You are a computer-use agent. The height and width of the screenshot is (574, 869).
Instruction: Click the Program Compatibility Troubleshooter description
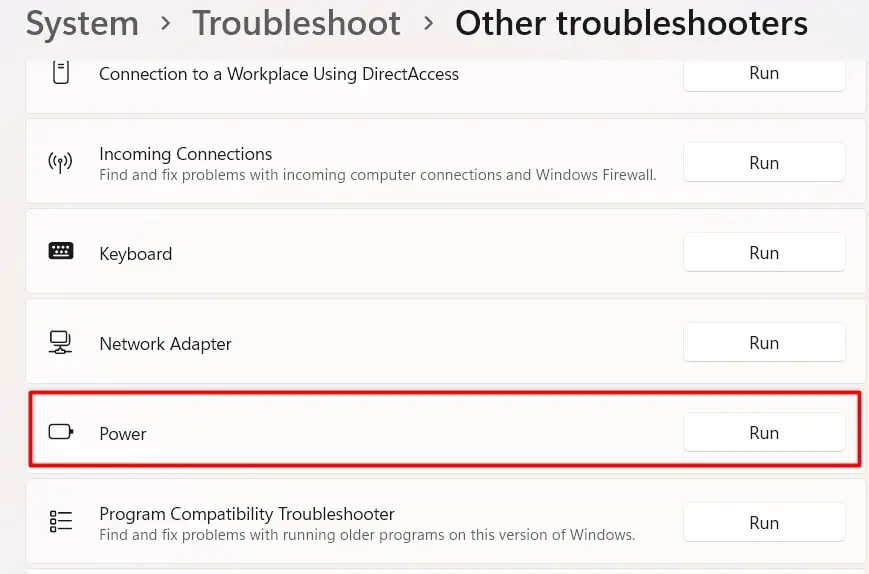(x=367, y=535)
